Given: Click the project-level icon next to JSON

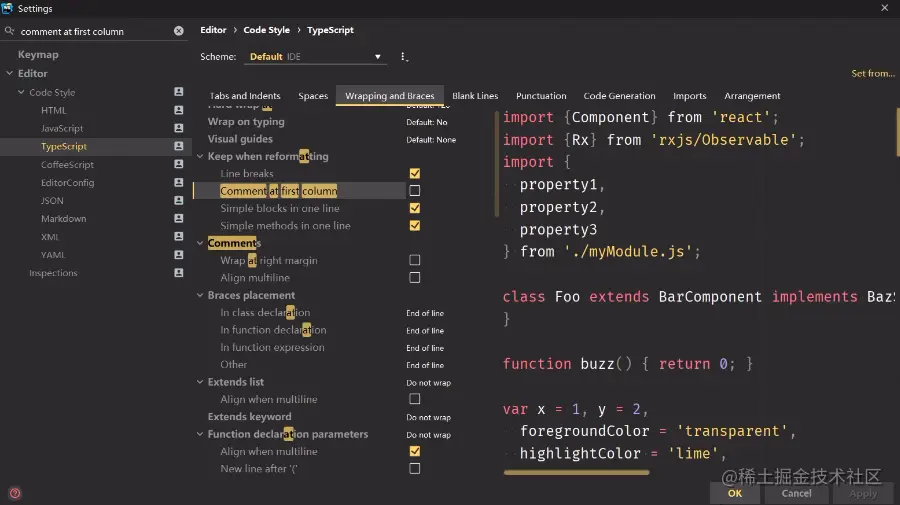Looking at the screenshot, I should pyautogui.click(x=179, y=200).
